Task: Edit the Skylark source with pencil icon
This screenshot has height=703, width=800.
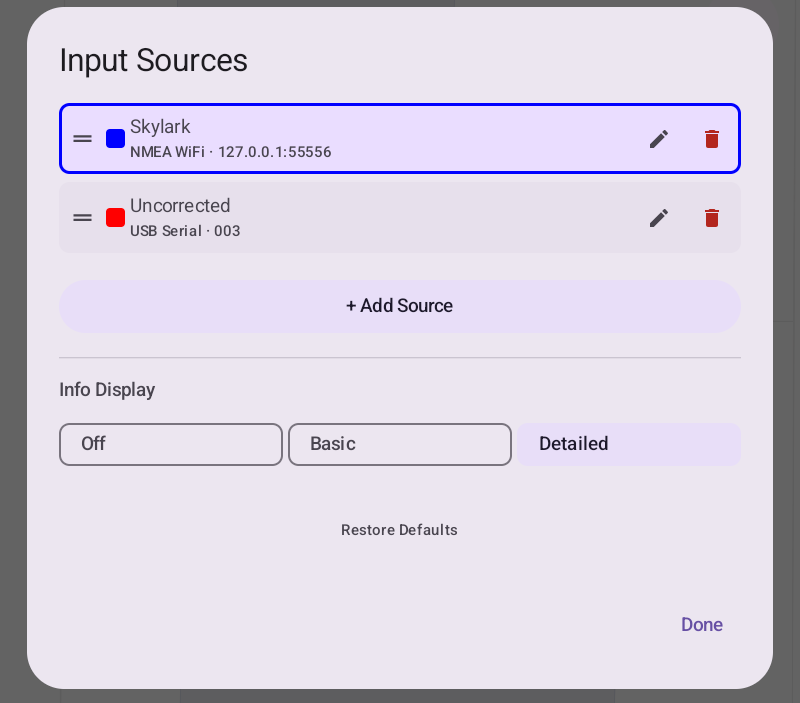Action: tap(659, 139)
